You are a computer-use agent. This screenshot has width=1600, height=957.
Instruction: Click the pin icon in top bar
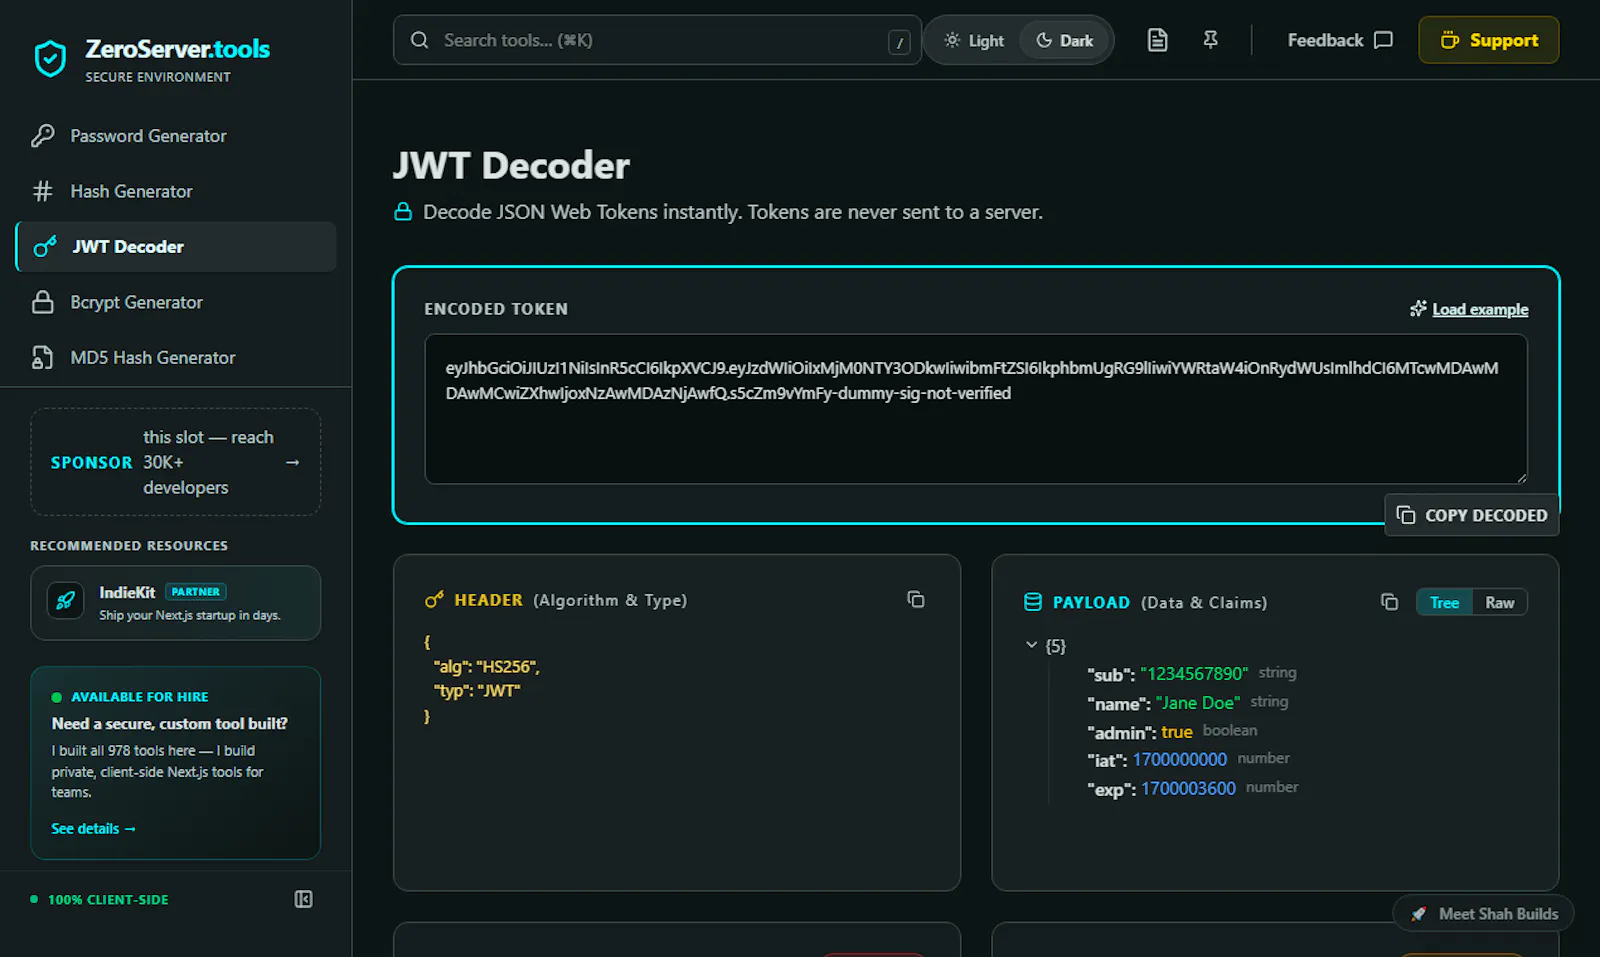[1210, 40]
